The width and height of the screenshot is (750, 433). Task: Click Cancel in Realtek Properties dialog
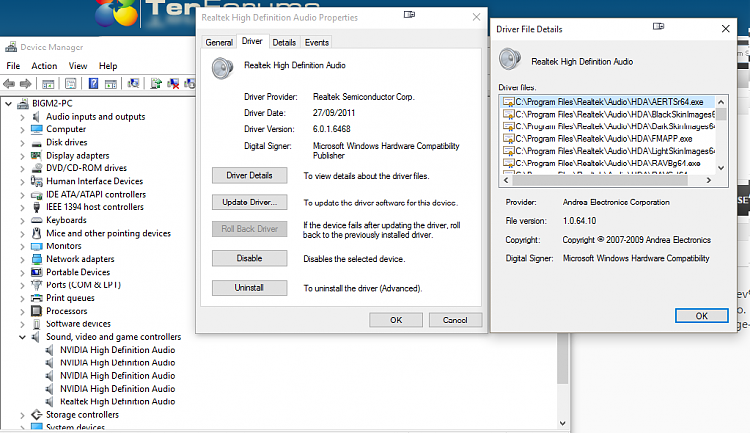pos(455,320)
